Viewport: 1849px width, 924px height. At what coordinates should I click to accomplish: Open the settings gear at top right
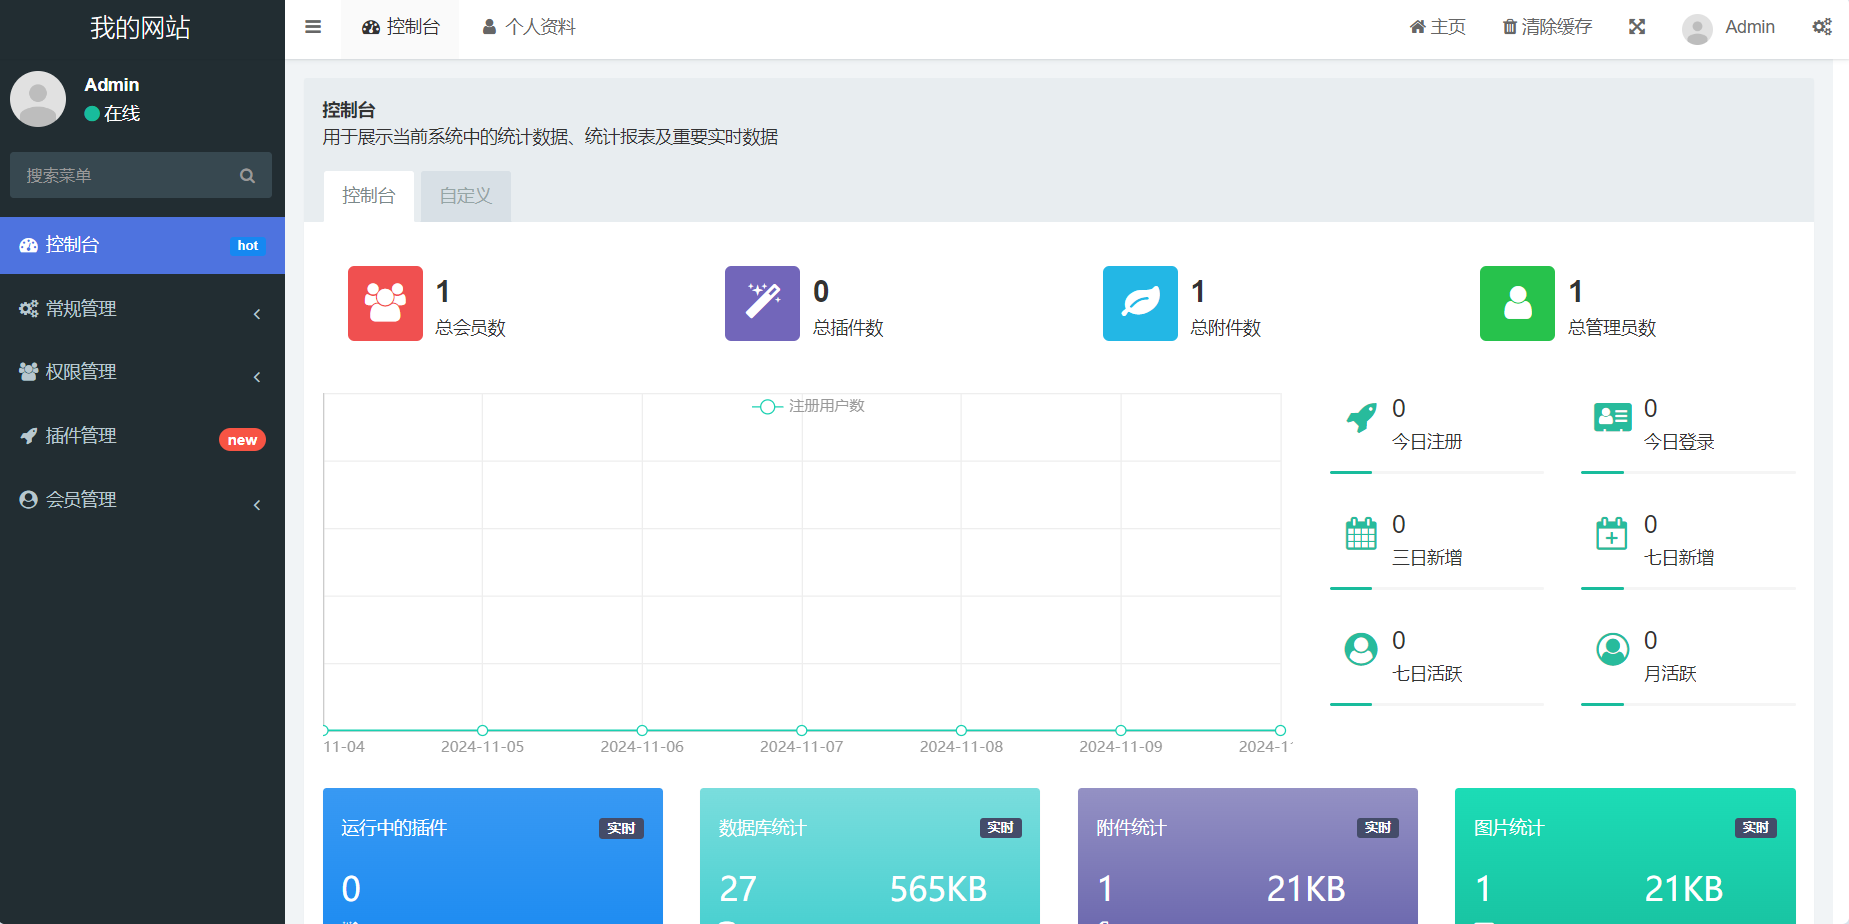pyautogui.click(x=1822, y=27)
